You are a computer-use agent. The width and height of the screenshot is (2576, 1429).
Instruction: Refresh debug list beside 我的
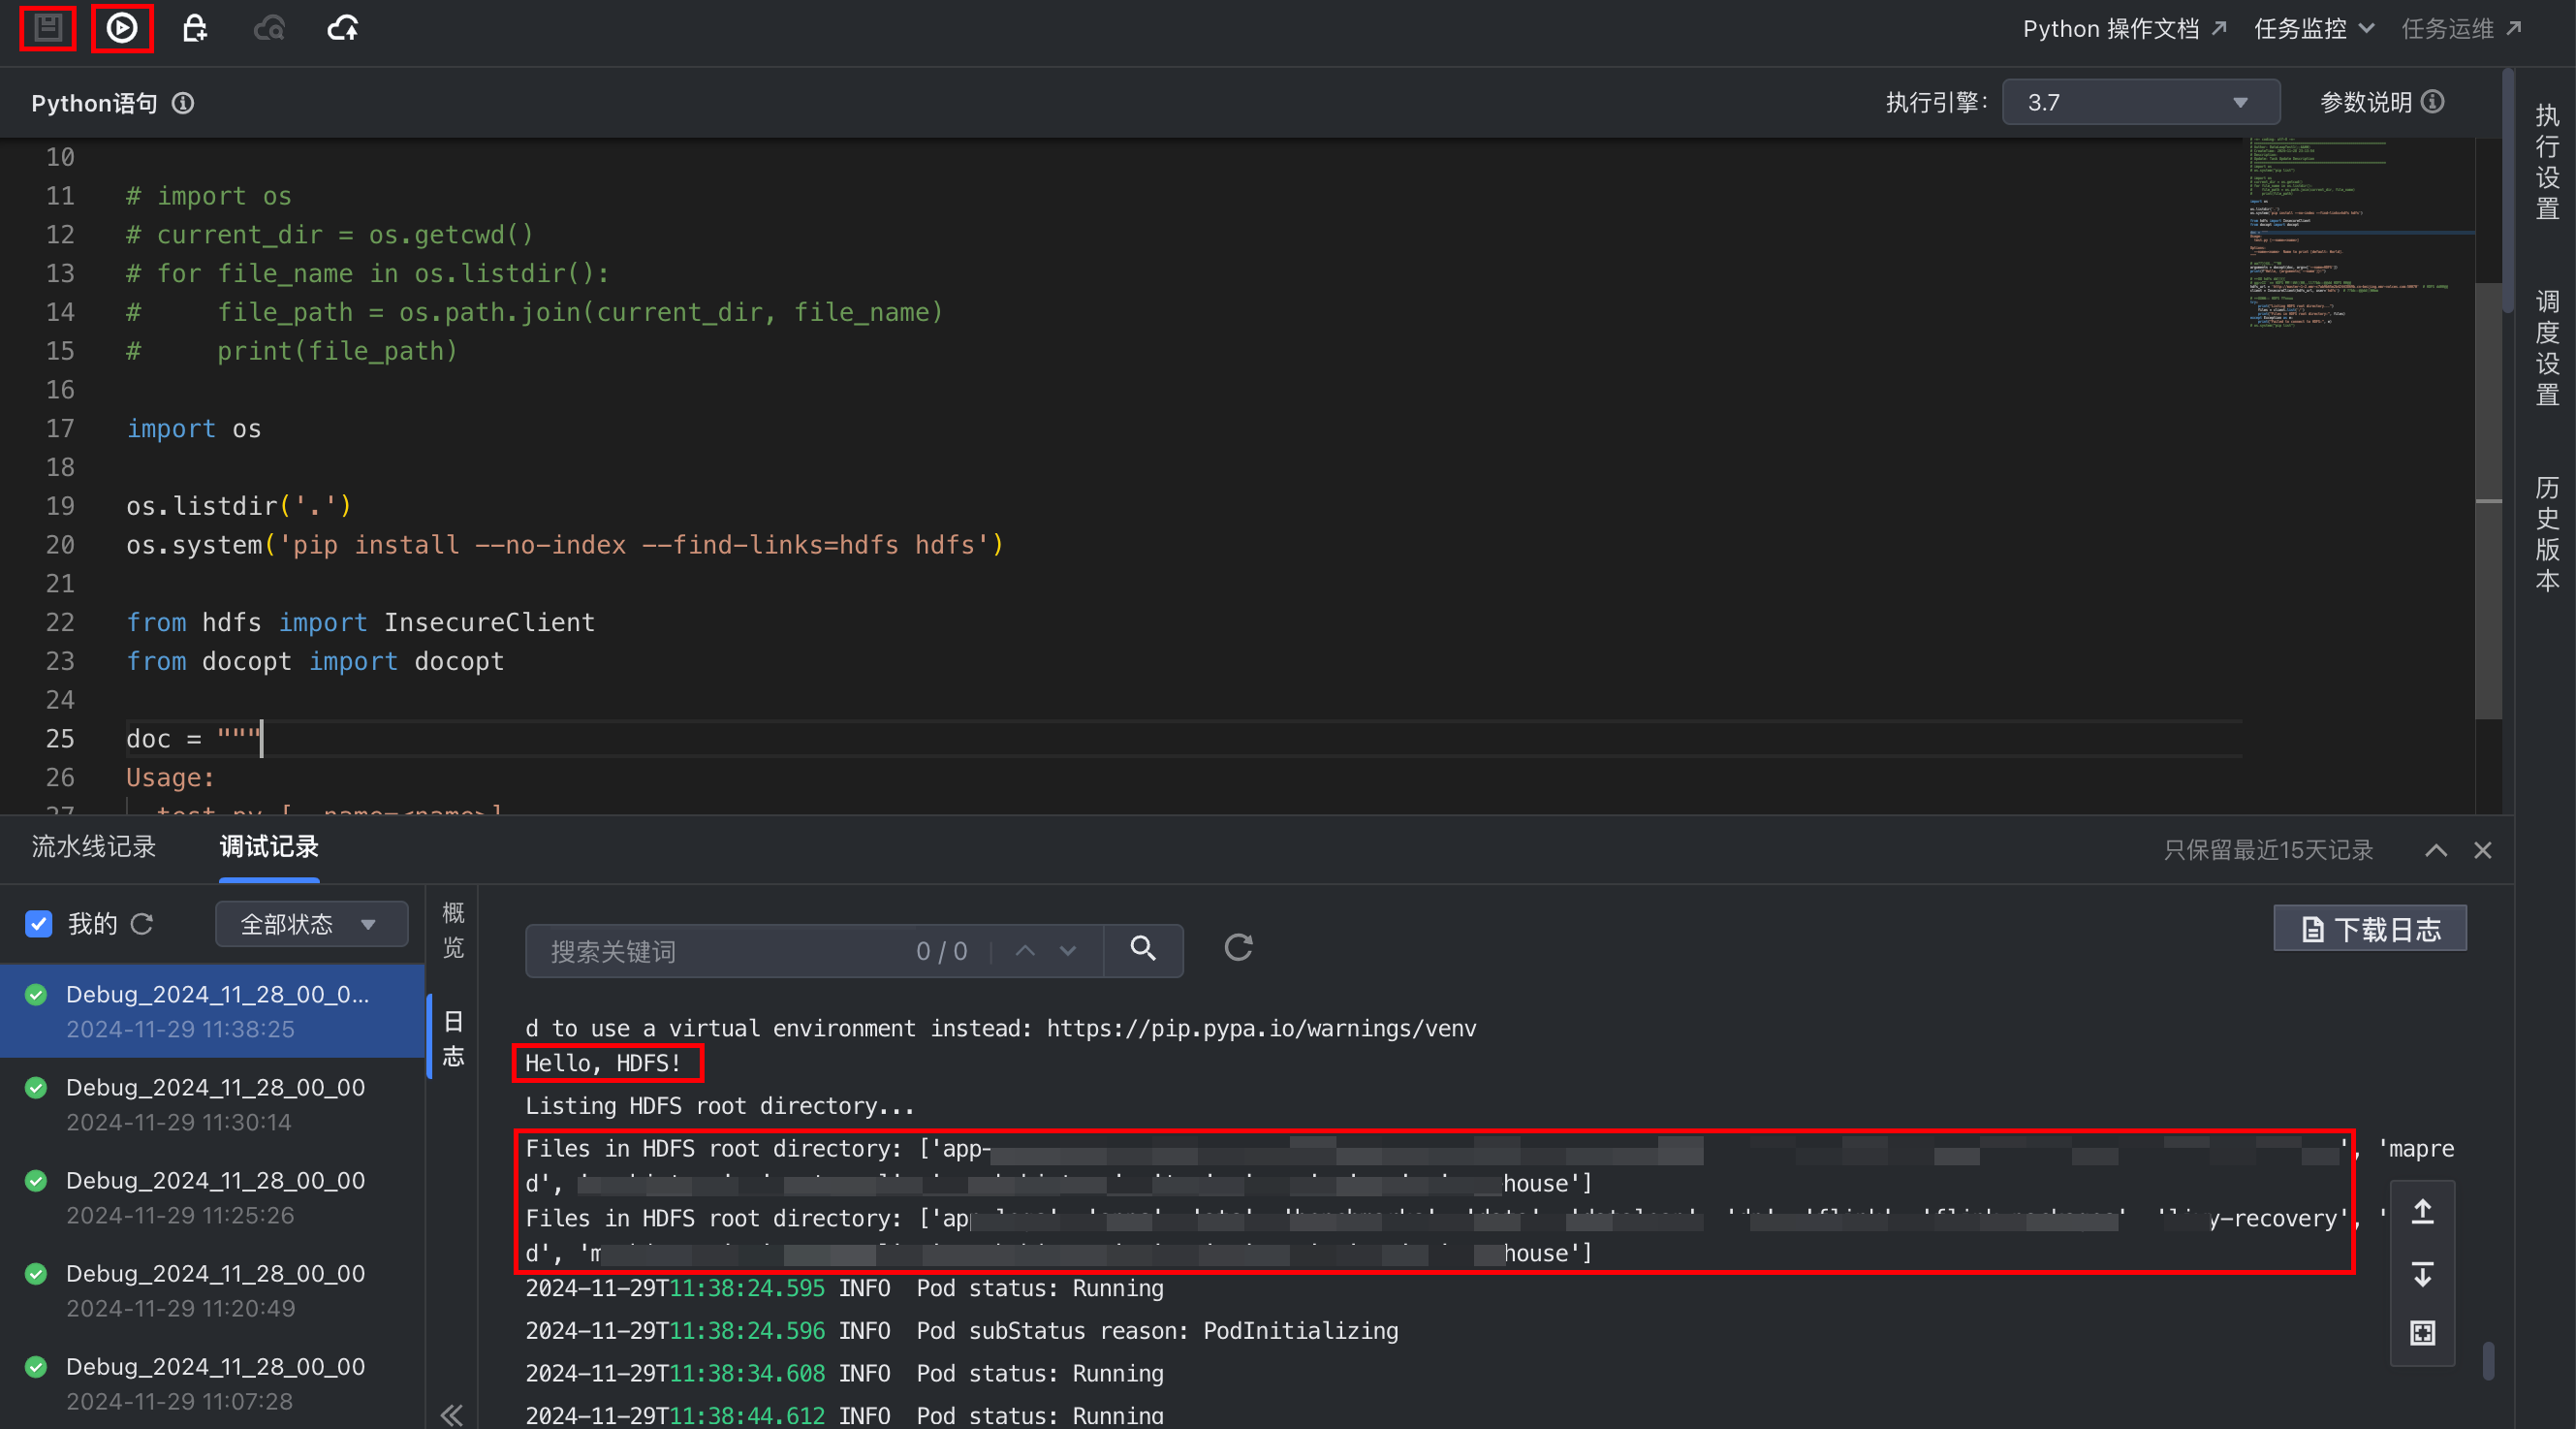(142, 923)
